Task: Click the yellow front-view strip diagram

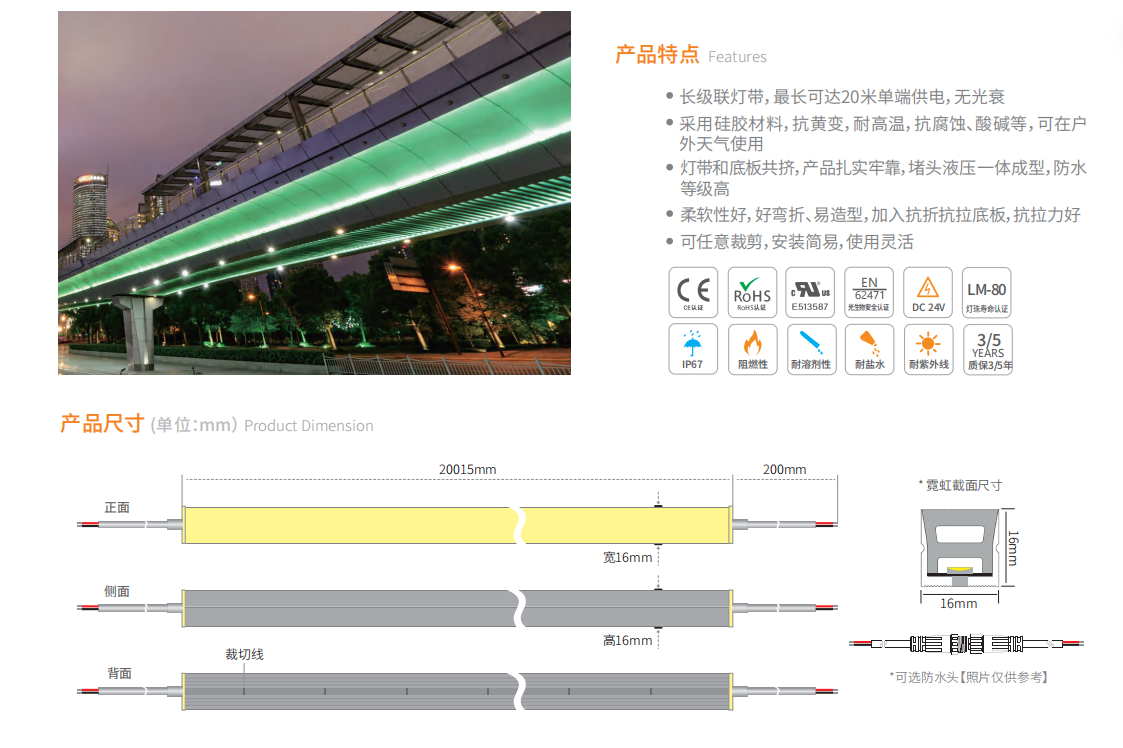Action: pyautogui.click(x=458, y=524)
